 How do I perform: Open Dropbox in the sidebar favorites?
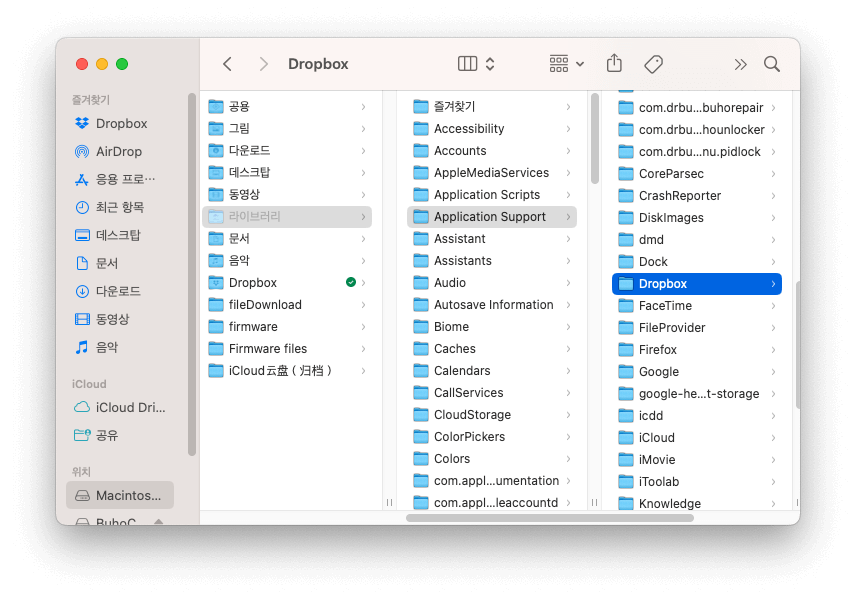point(120,123)
